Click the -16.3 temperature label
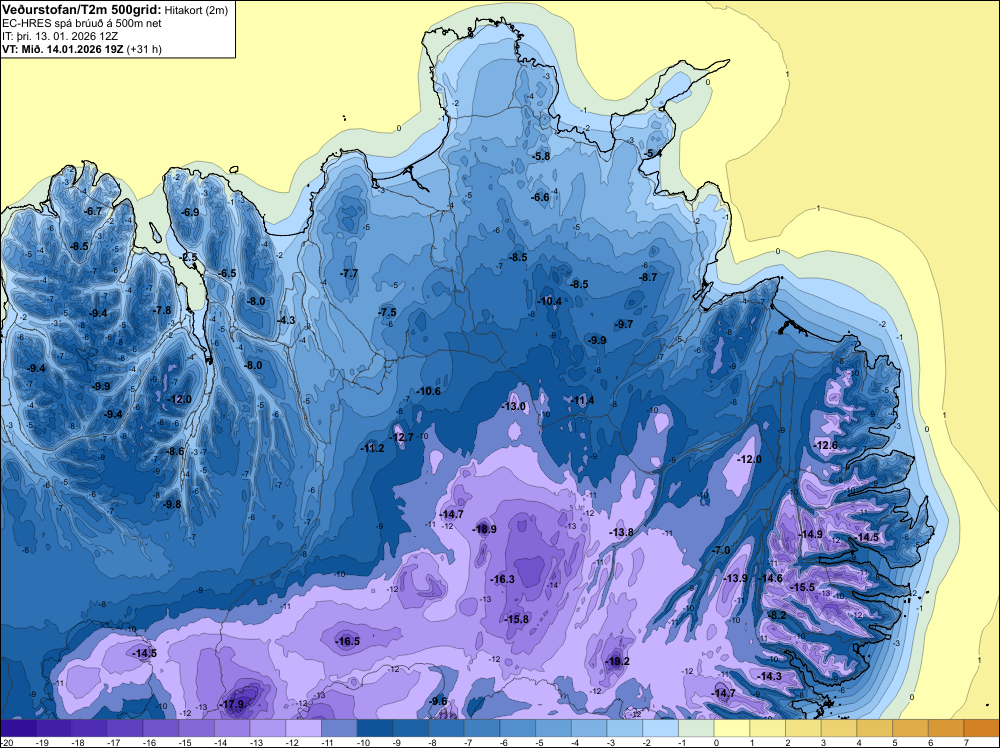 (x=503, y=580)
